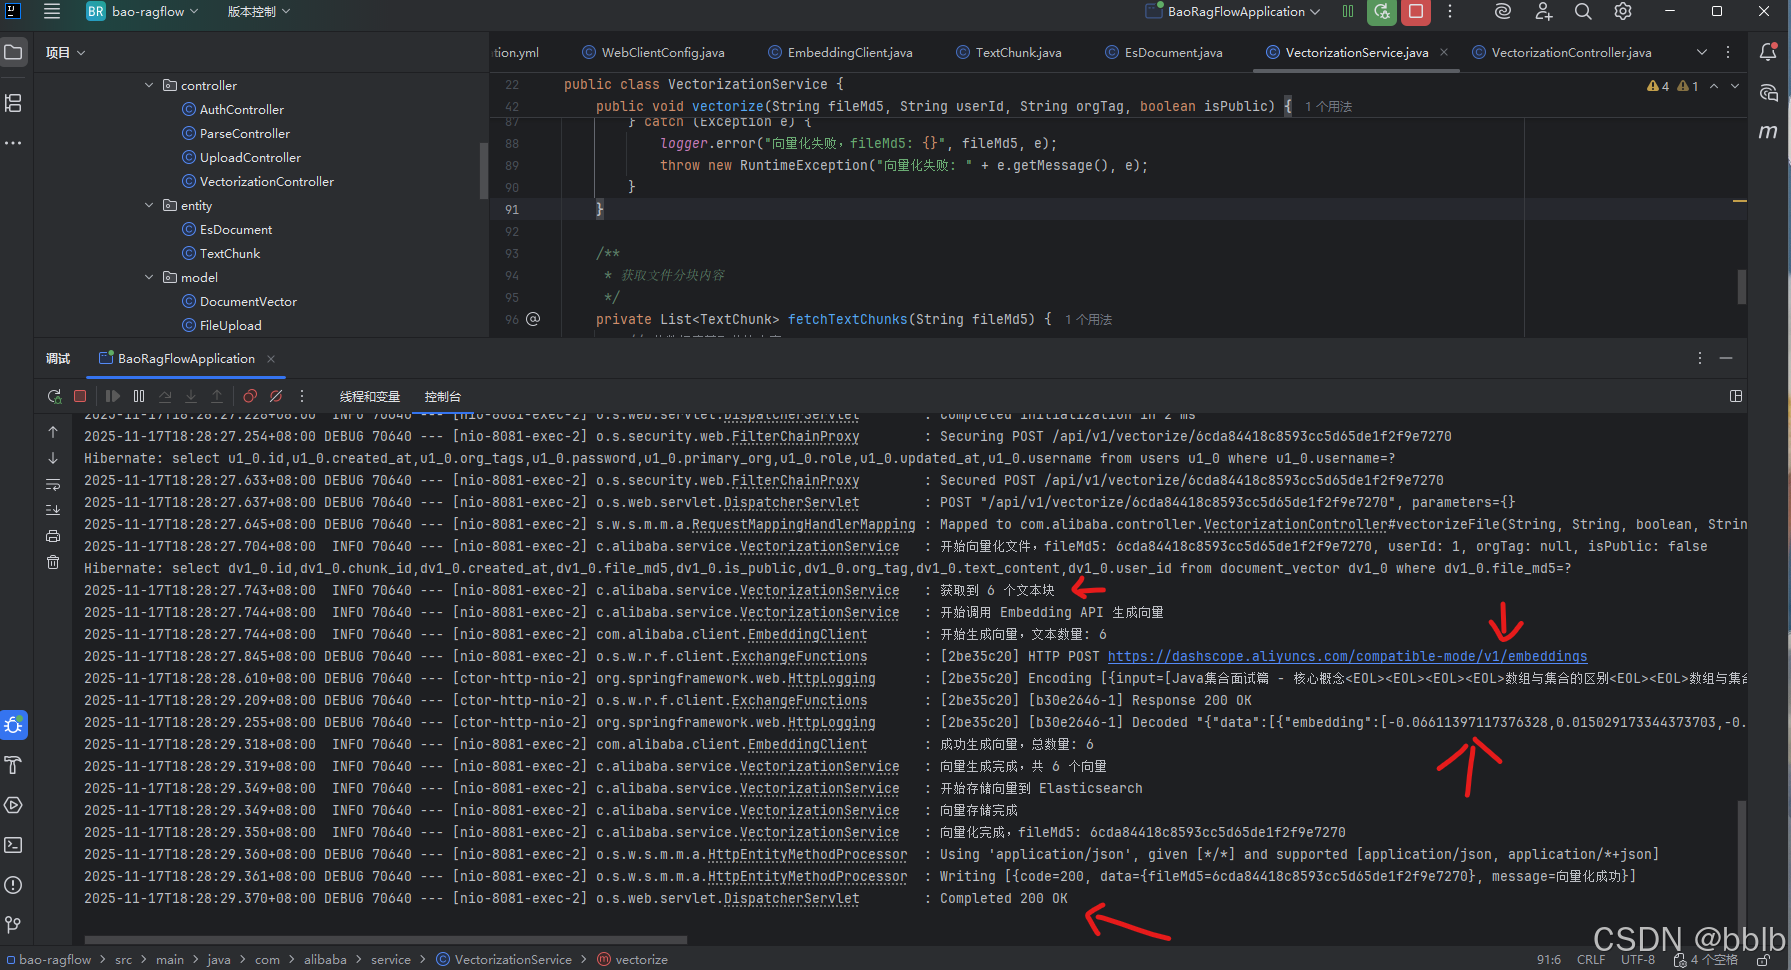Go to previous highlighted problem arrow

1714,86
